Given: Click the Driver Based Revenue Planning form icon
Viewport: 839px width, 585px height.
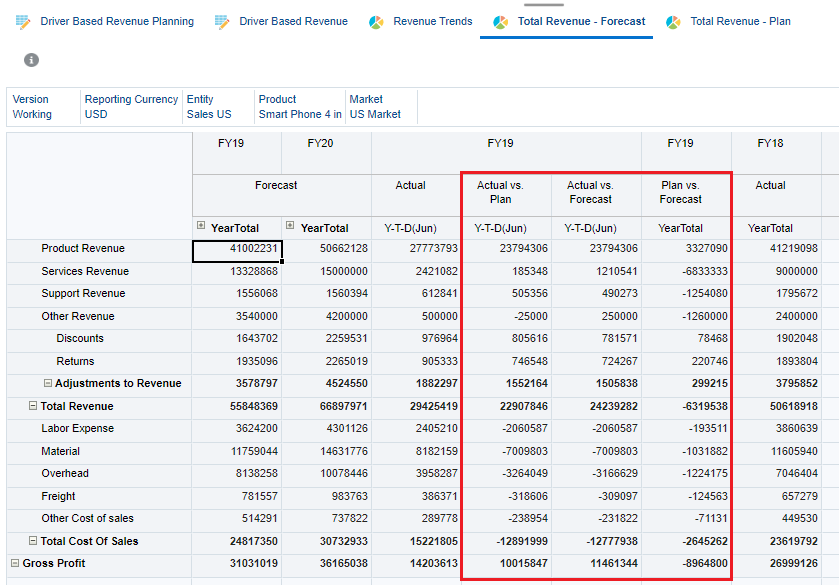Looking at the screenshot, I should [22, 19].
